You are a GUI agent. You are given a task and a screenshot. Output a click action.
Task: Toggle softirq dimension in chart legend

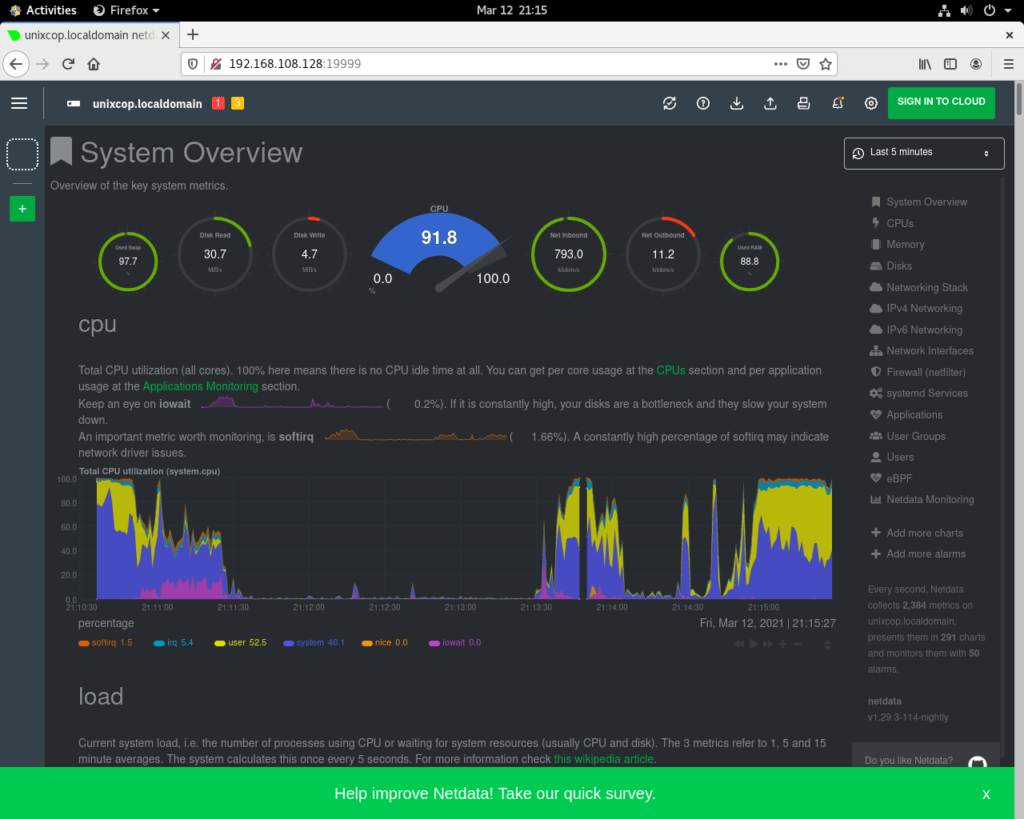[105, 643]
